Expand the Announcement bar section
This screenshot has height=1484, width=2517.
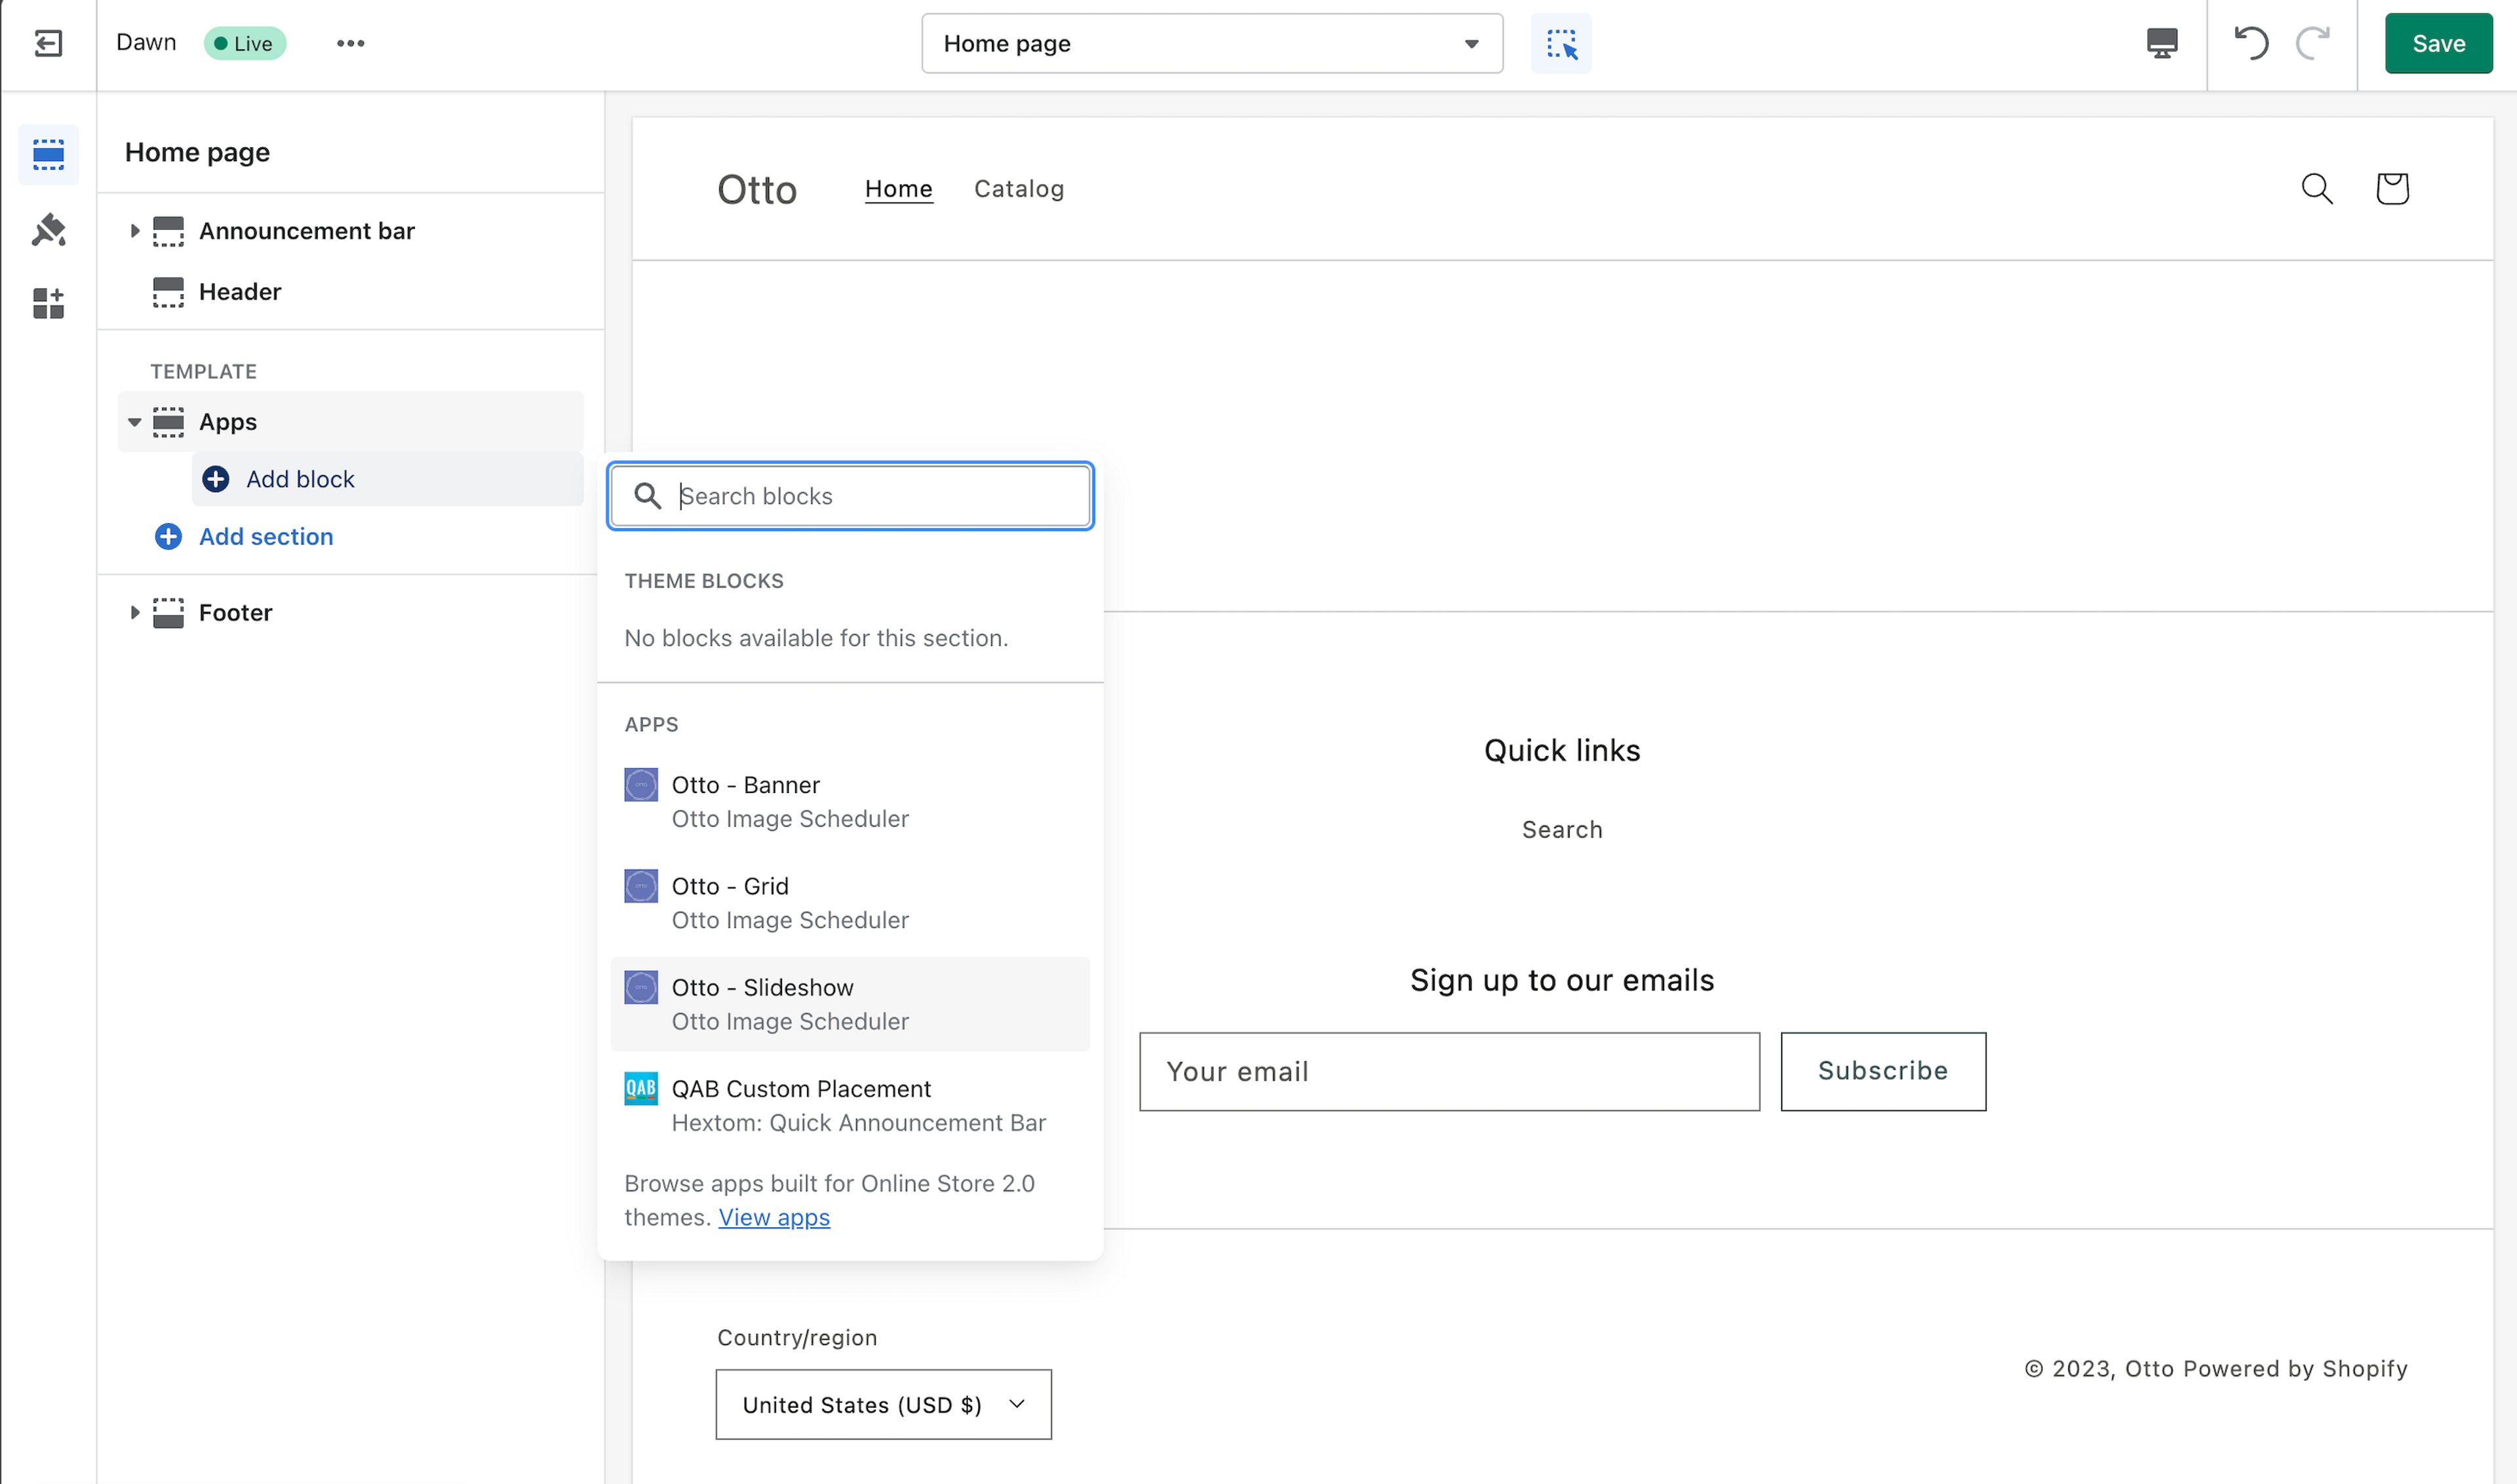[134, 231]
